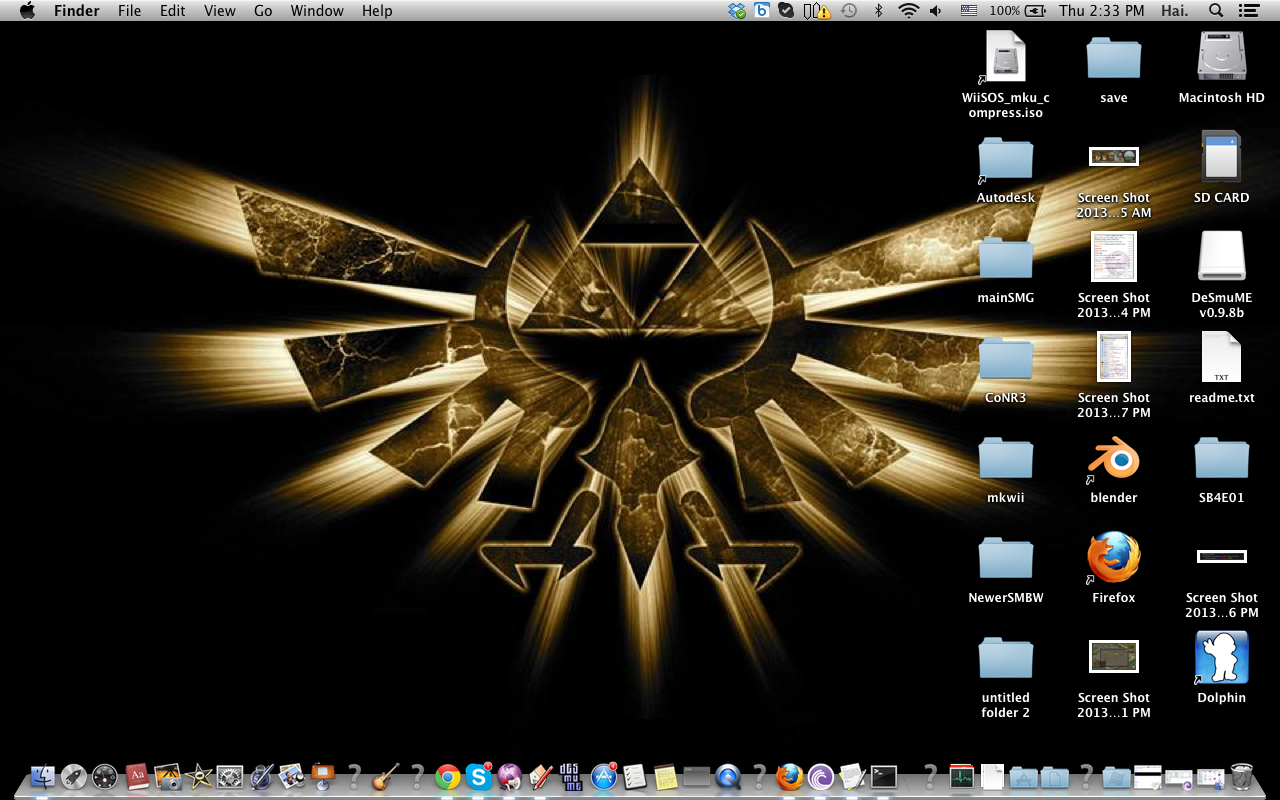Screen dimensions: 1280x800
Task: Open the Trash in the Dock
Action: [1241, 777]
